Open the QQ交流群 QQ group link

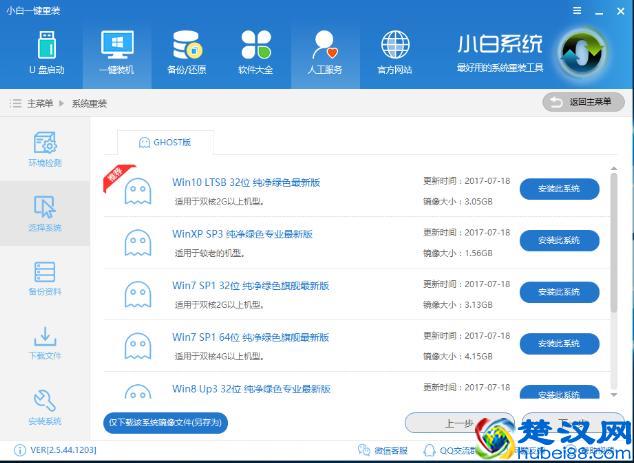450,450
